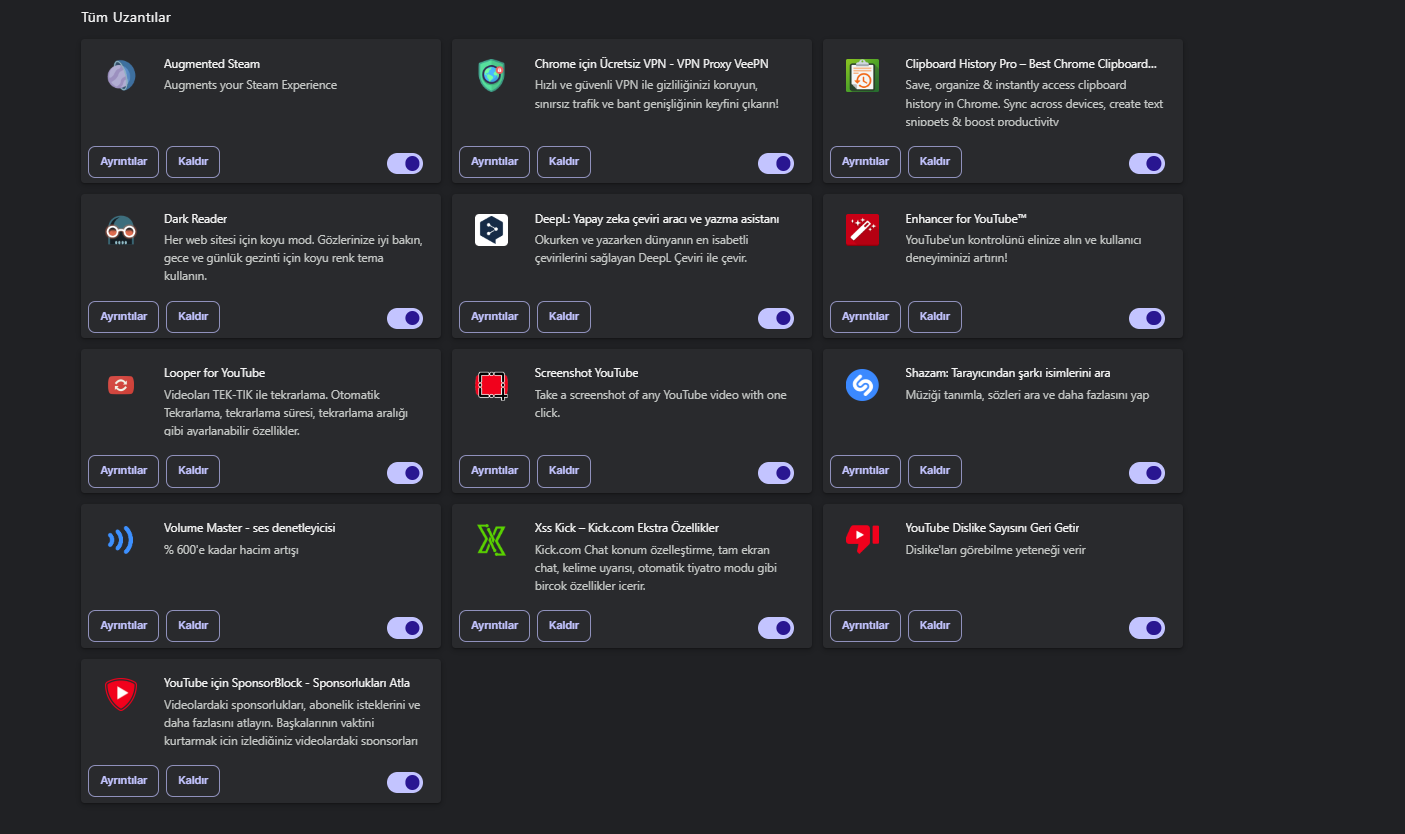
Task: Open Screenshot YouTube Ayrıntılar
Action: pyautogui.click(x=494, y=471)
